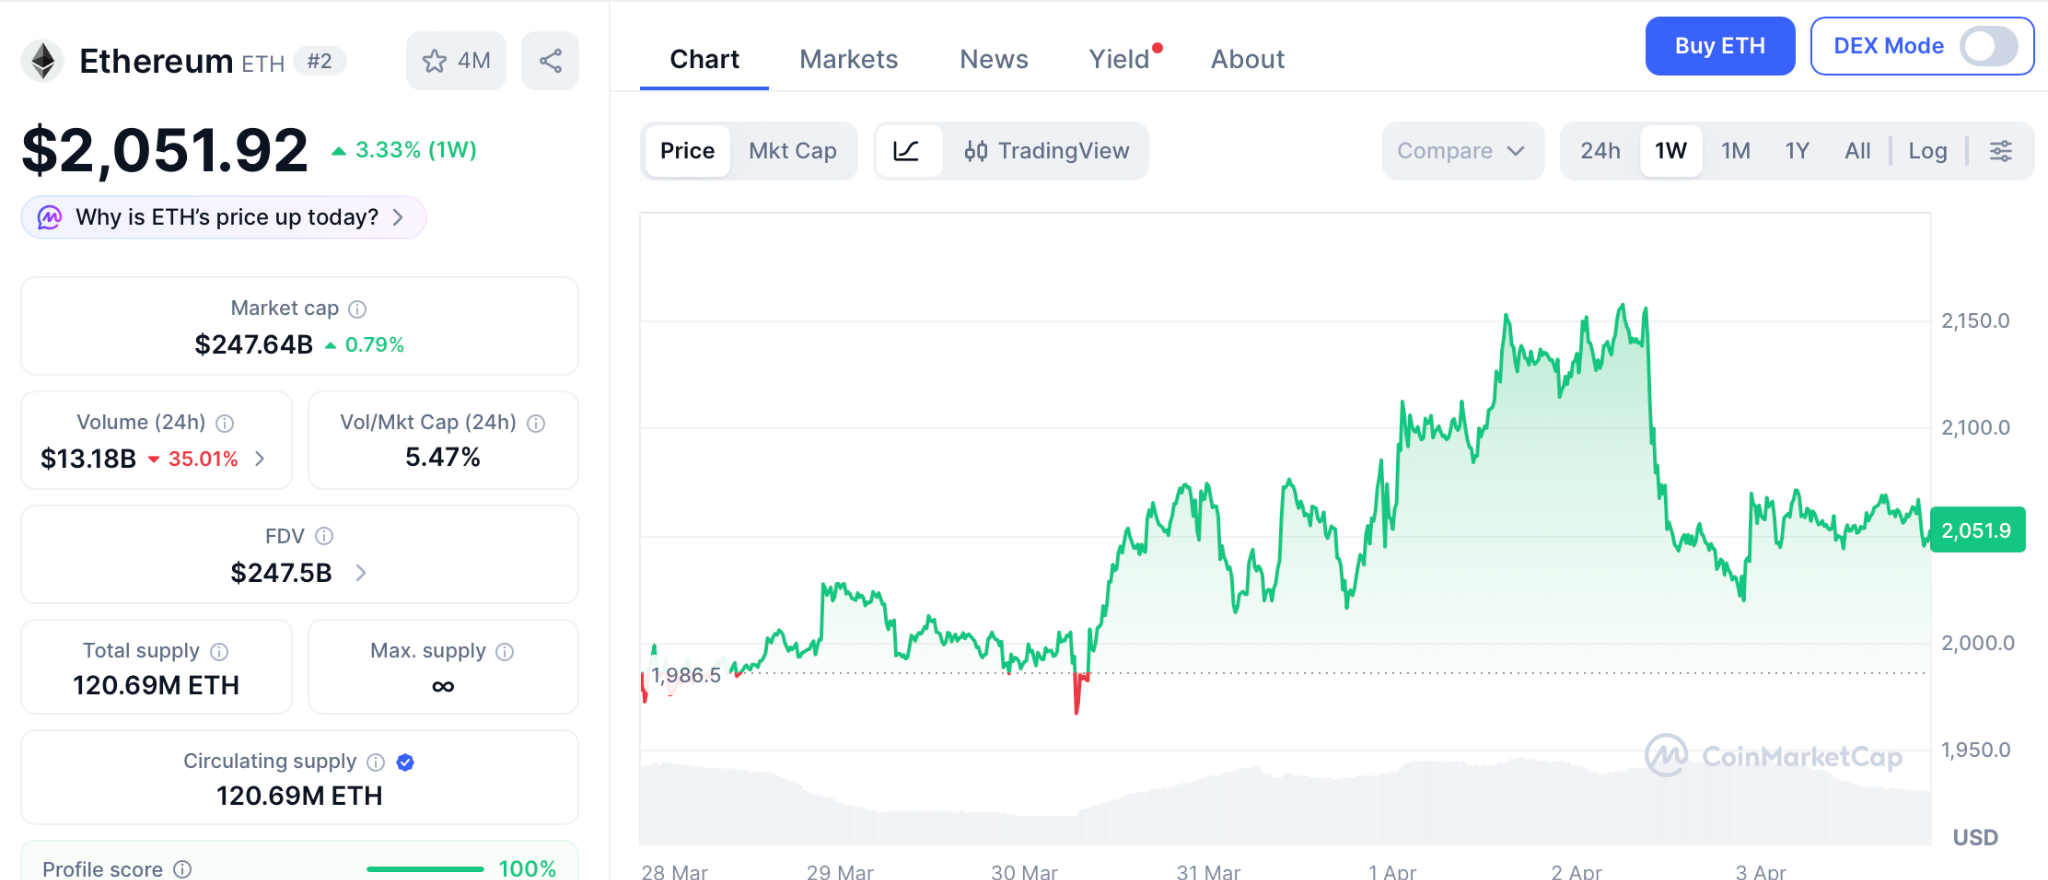Switch to the Markets tab
Image resolution: width=2048 pixels, height=880 pixels.
(x=848, y=60)
